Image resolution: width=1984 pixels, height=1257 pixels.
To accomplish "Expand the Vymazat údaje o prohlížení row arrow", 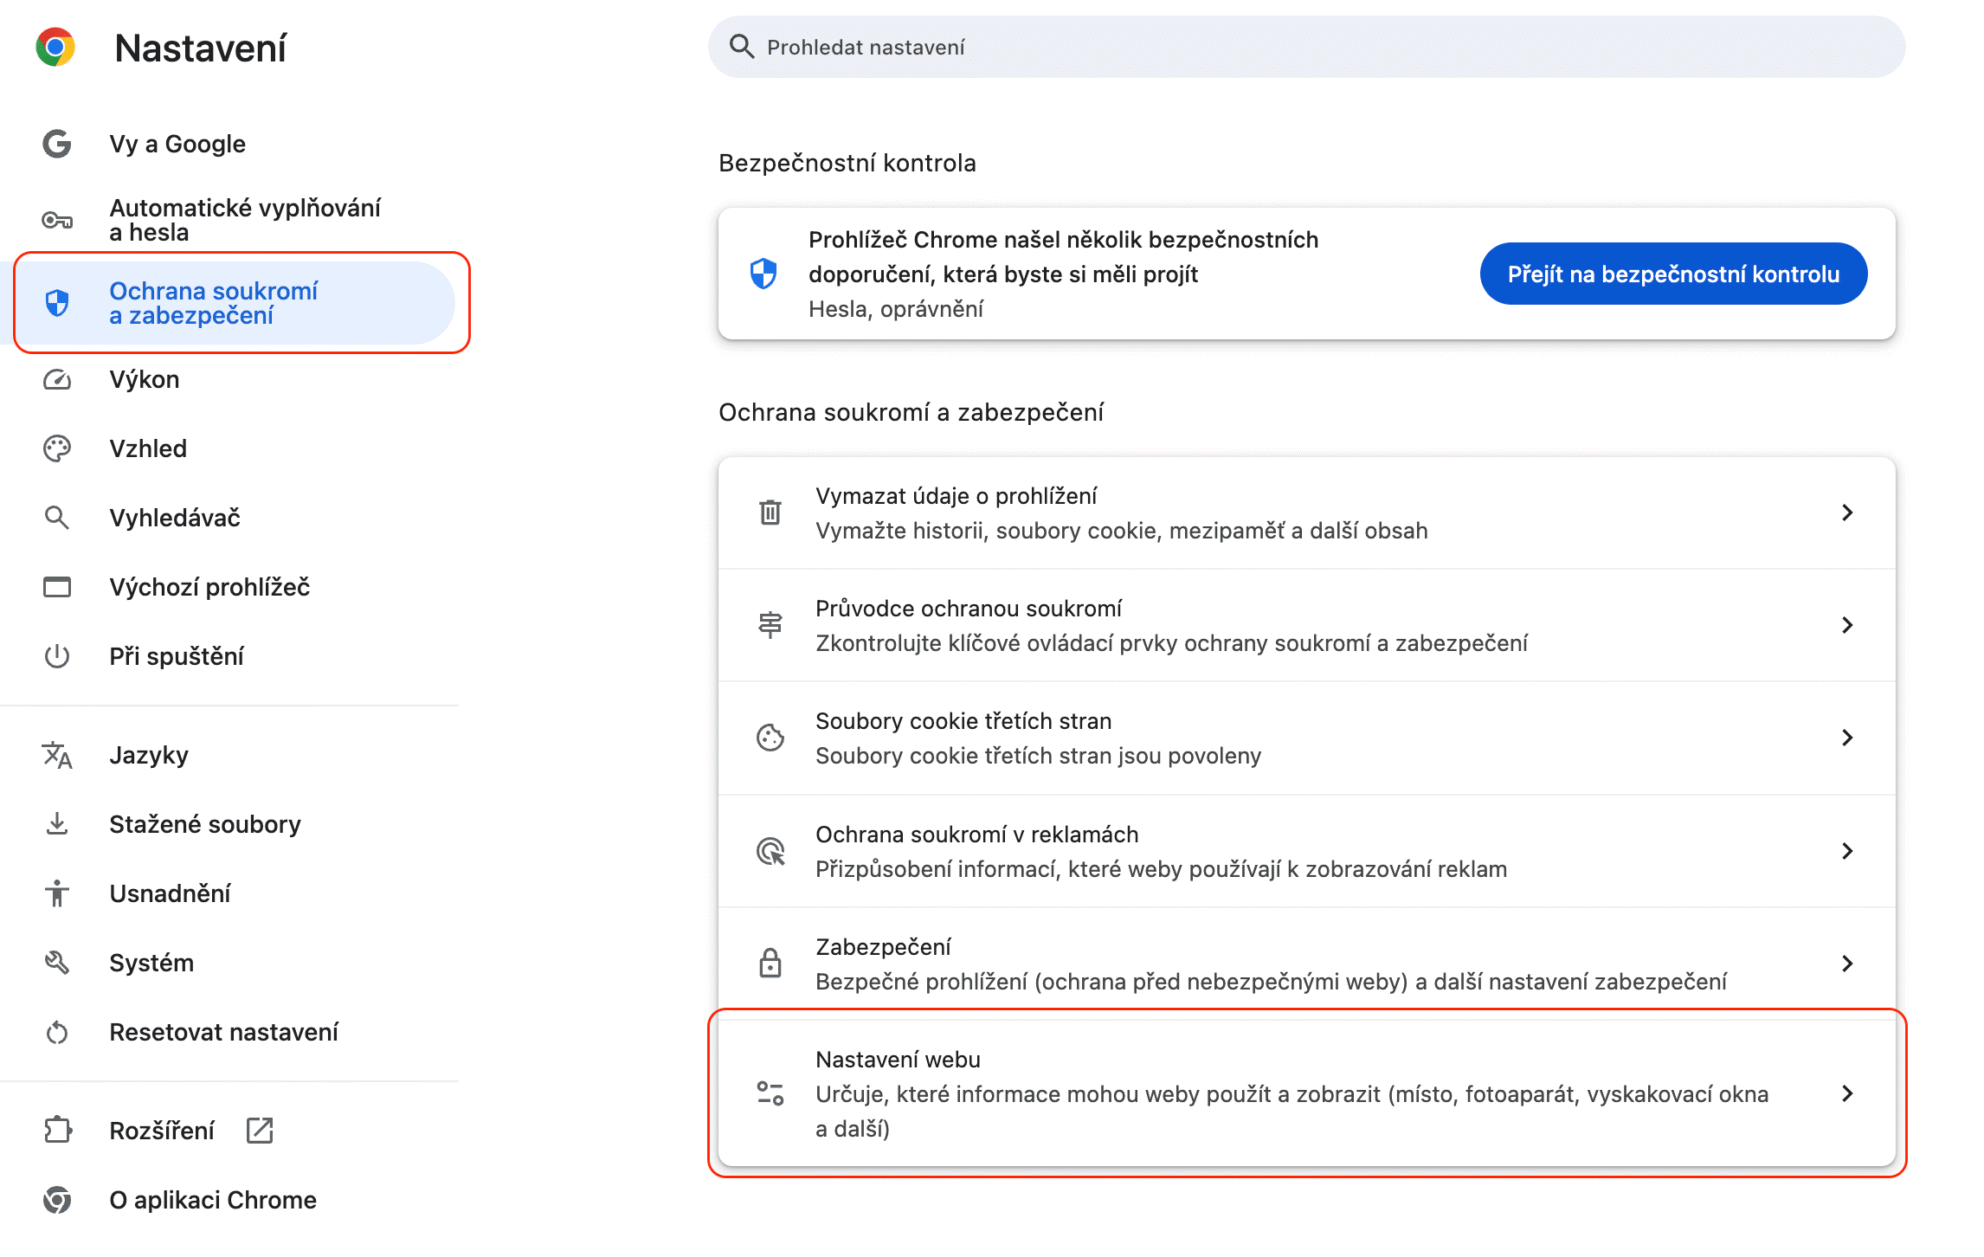I will [x=1847, y=513].
